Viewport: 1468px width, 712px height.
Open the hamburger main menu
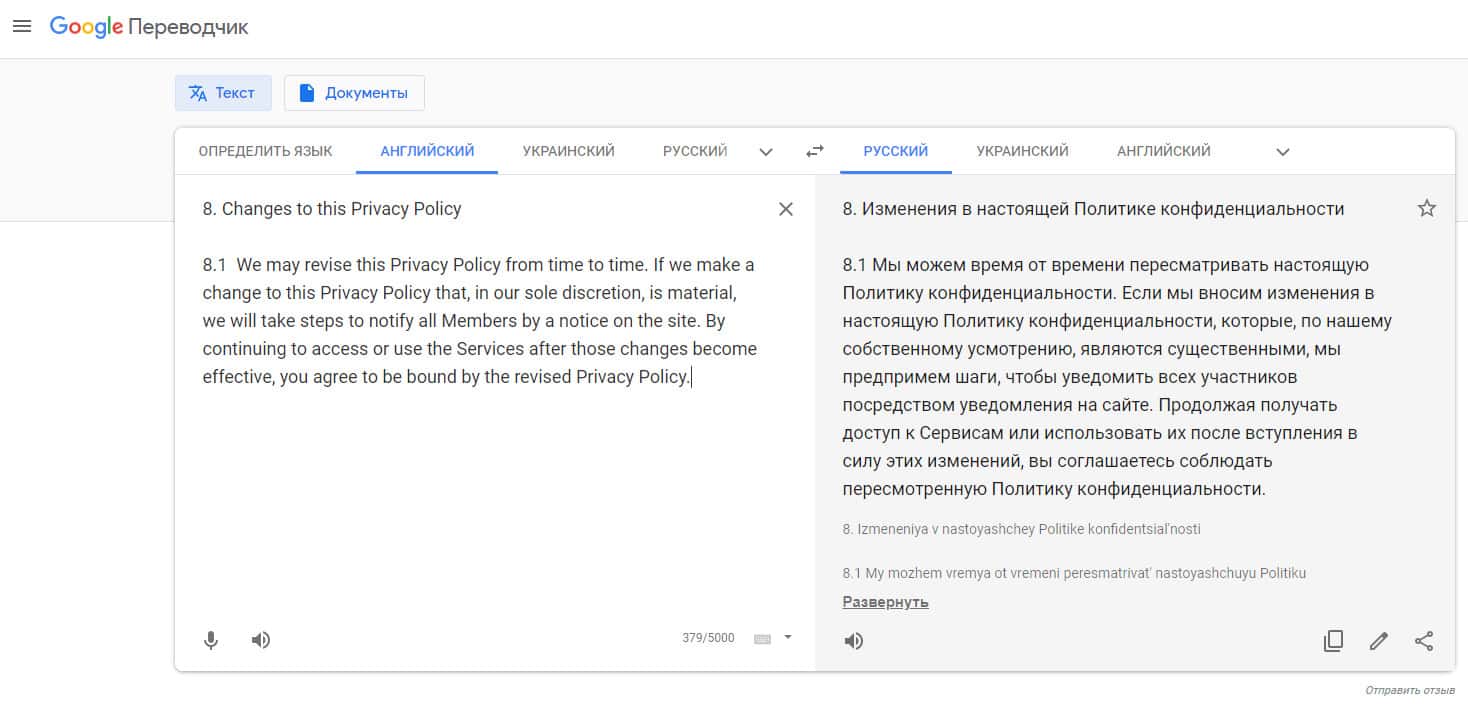click(x=22, y=27)
